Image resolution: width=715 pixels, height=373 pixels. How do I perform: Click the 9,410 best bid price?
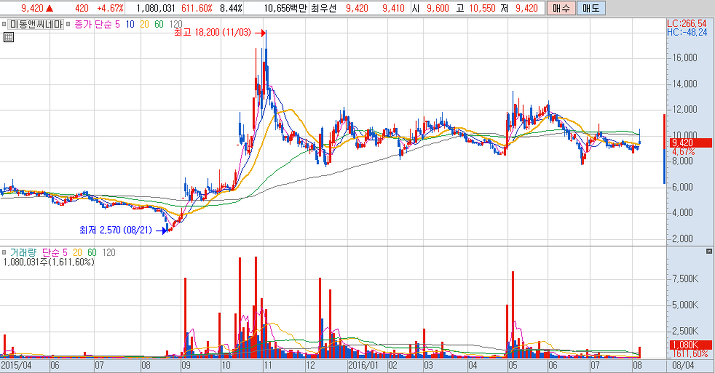point(393,8)
